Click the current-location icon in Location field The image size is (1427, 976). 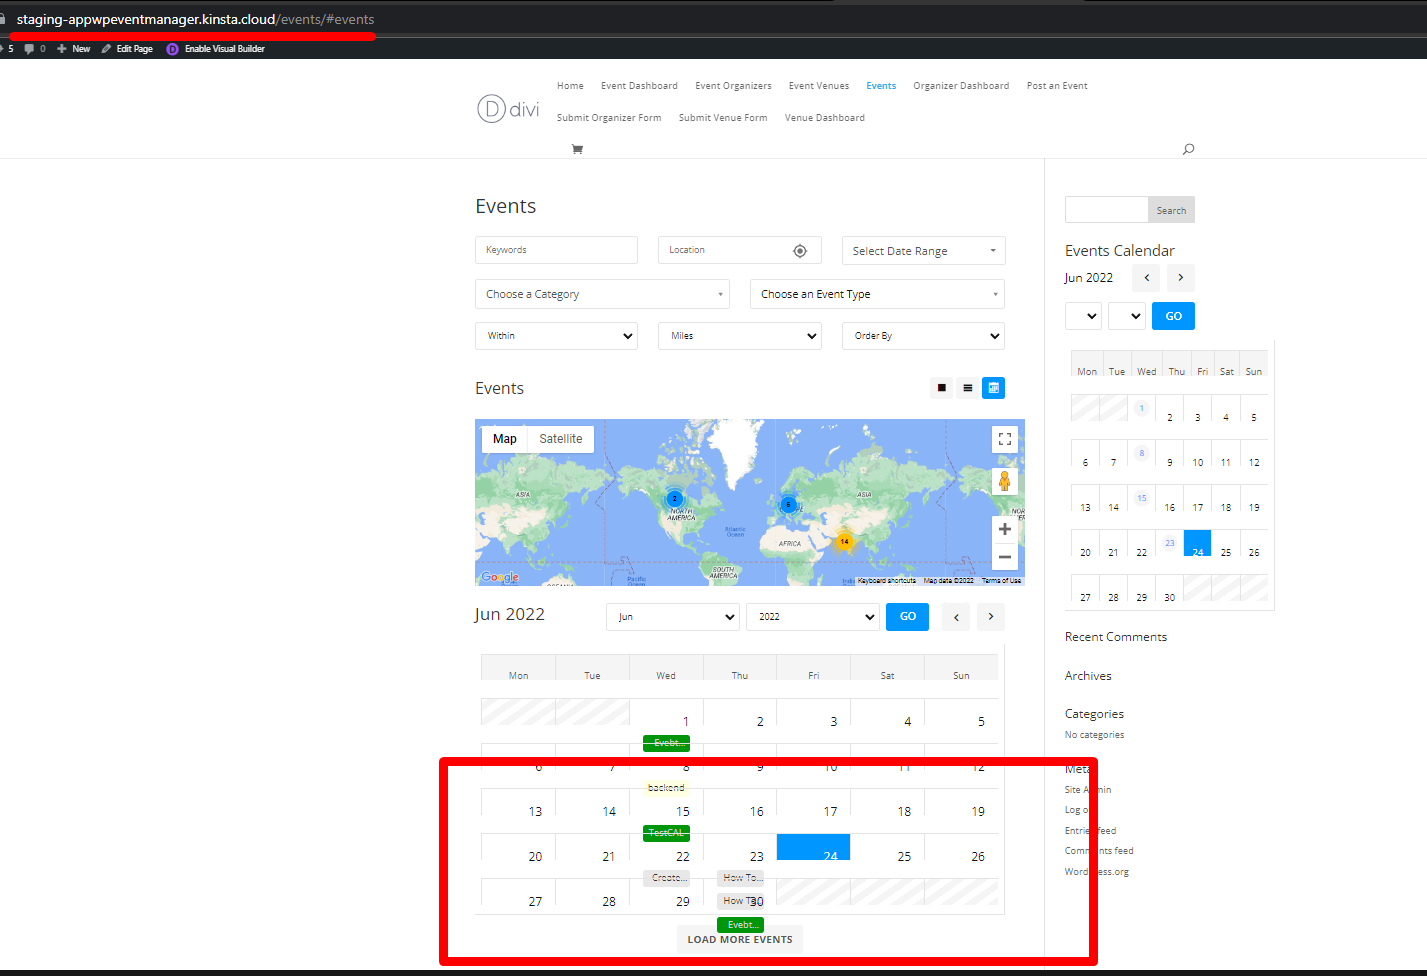tap(800, 250)
